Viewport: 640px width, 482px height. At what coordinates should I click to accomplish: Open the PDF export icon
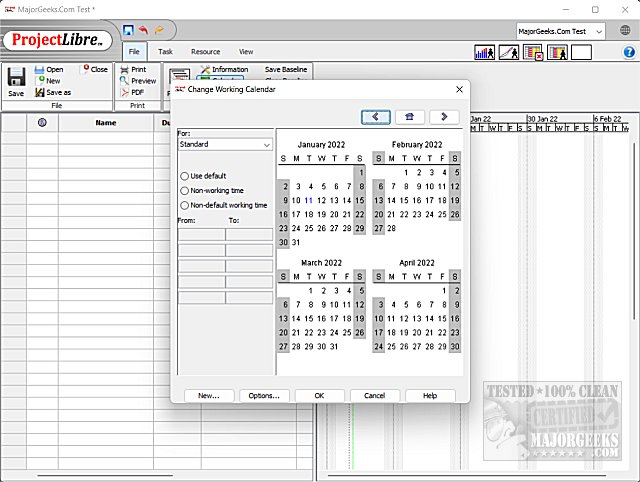[125, 92]
